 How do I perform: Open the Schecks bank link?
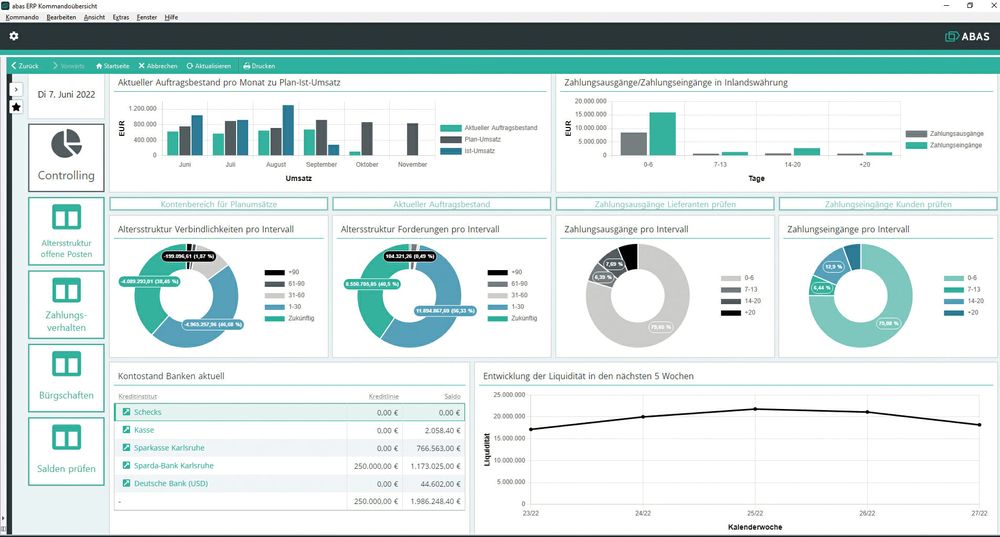click(x=147, y=412)
